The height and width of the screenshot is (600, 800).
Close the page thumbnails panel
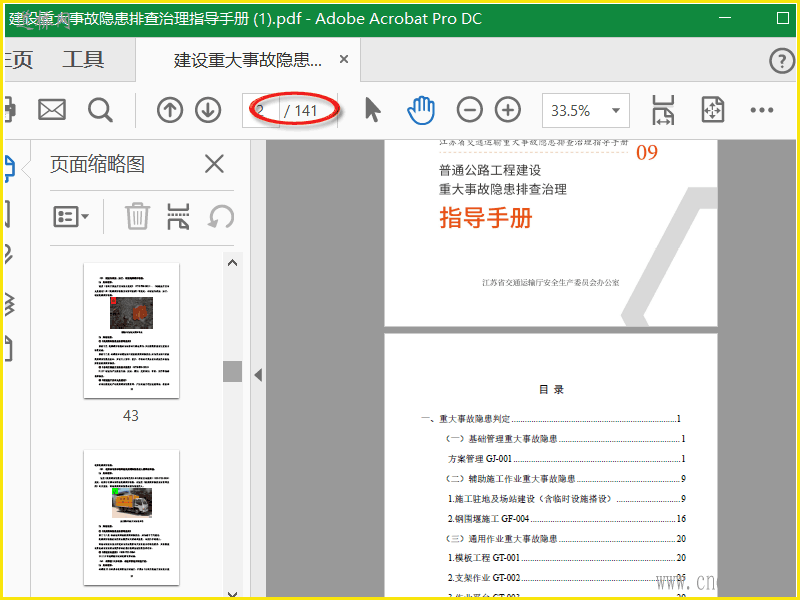[214, 164]
